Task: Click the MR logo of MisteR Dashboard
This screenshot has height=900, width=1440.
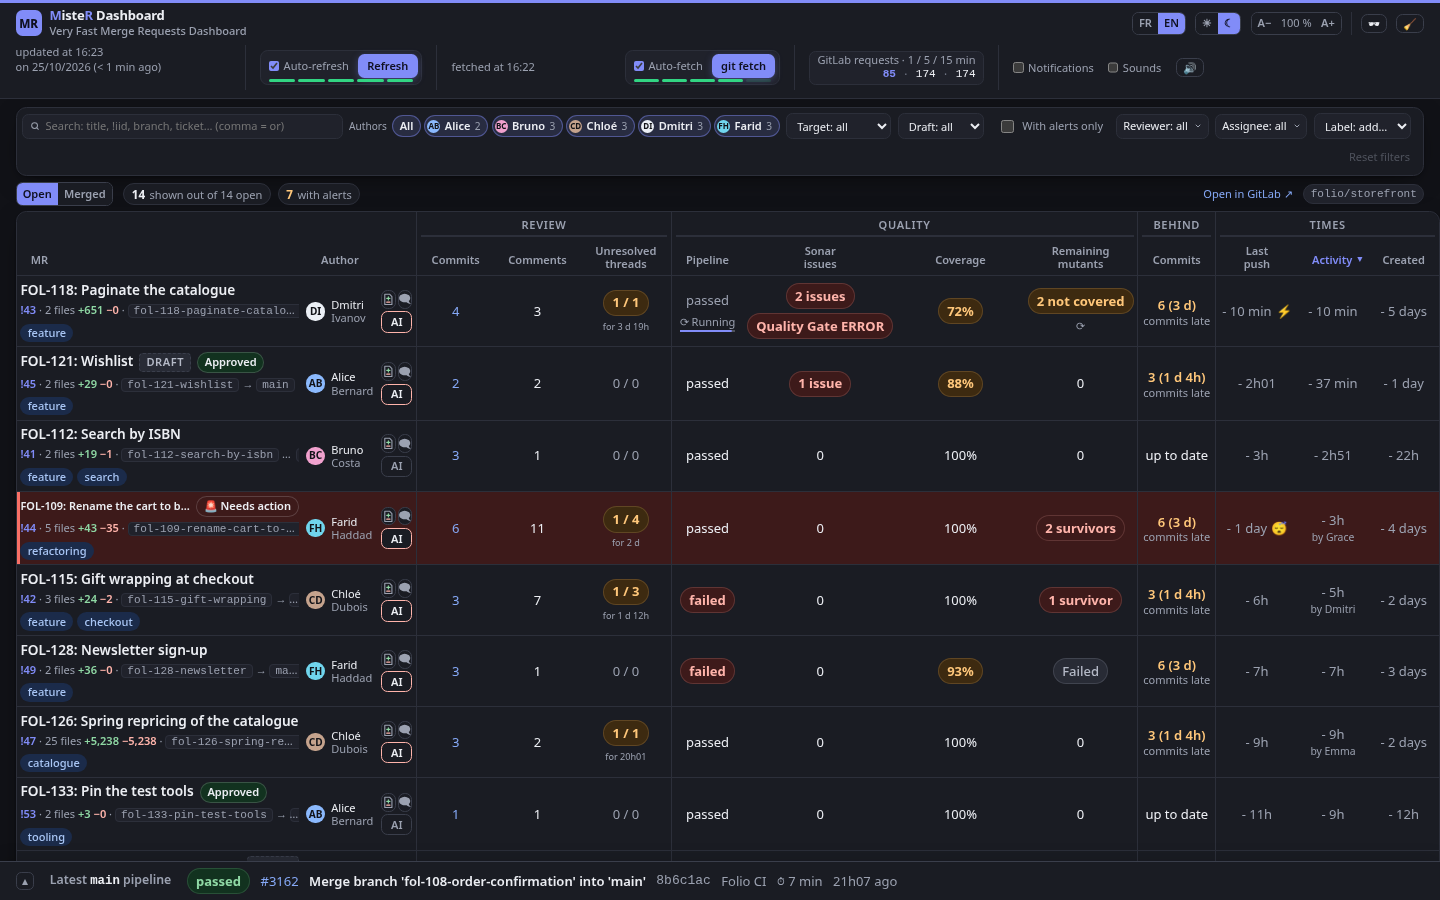Action: pos(29,23)
